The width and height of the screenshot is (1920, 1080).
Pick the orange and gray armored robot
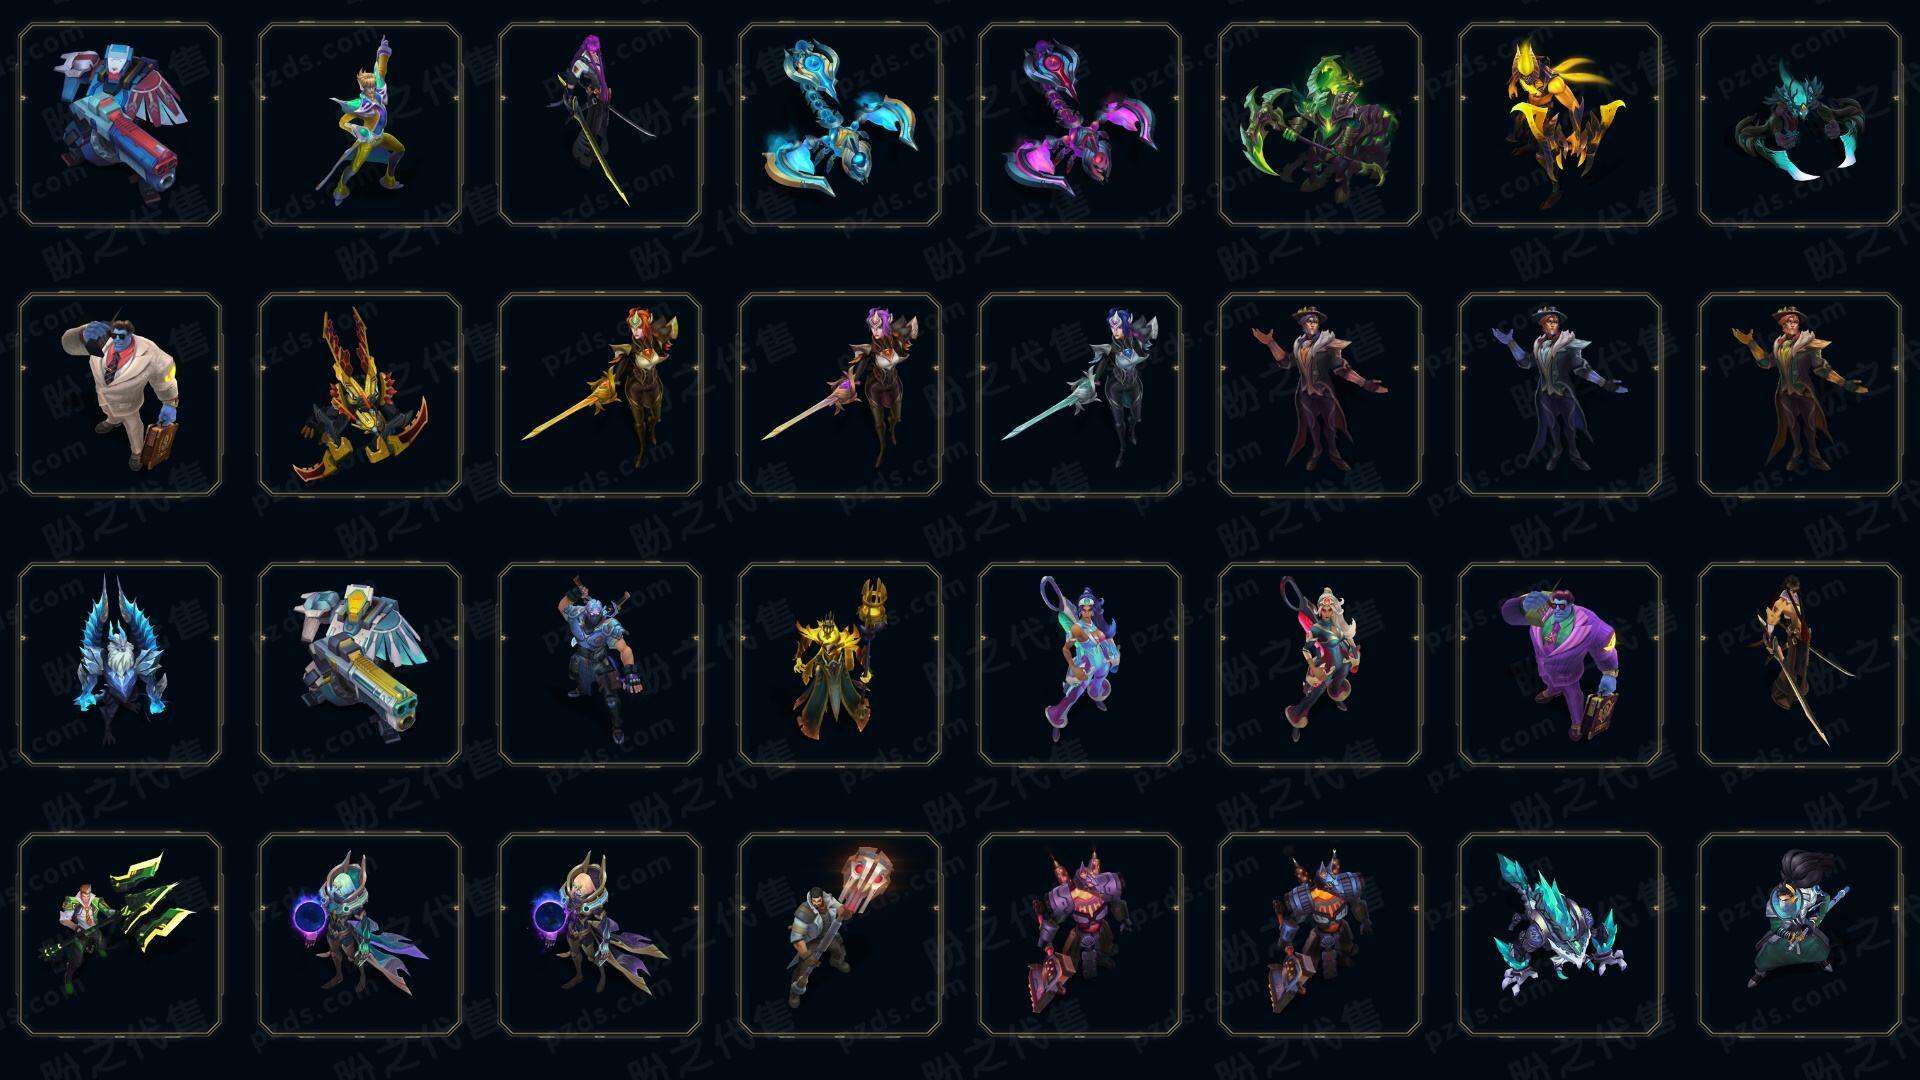click(x=1320, y=934)
